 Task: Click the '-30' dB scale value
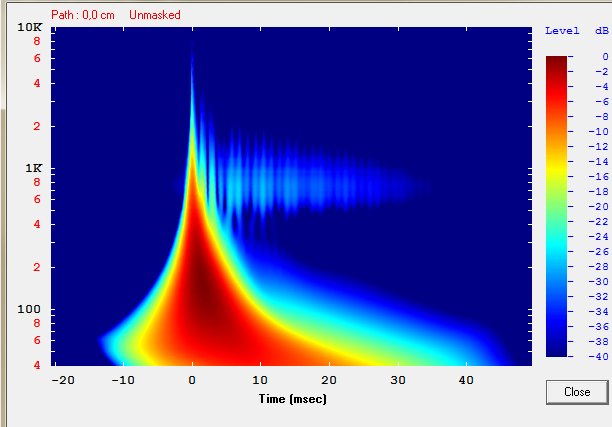click(598, 281)
